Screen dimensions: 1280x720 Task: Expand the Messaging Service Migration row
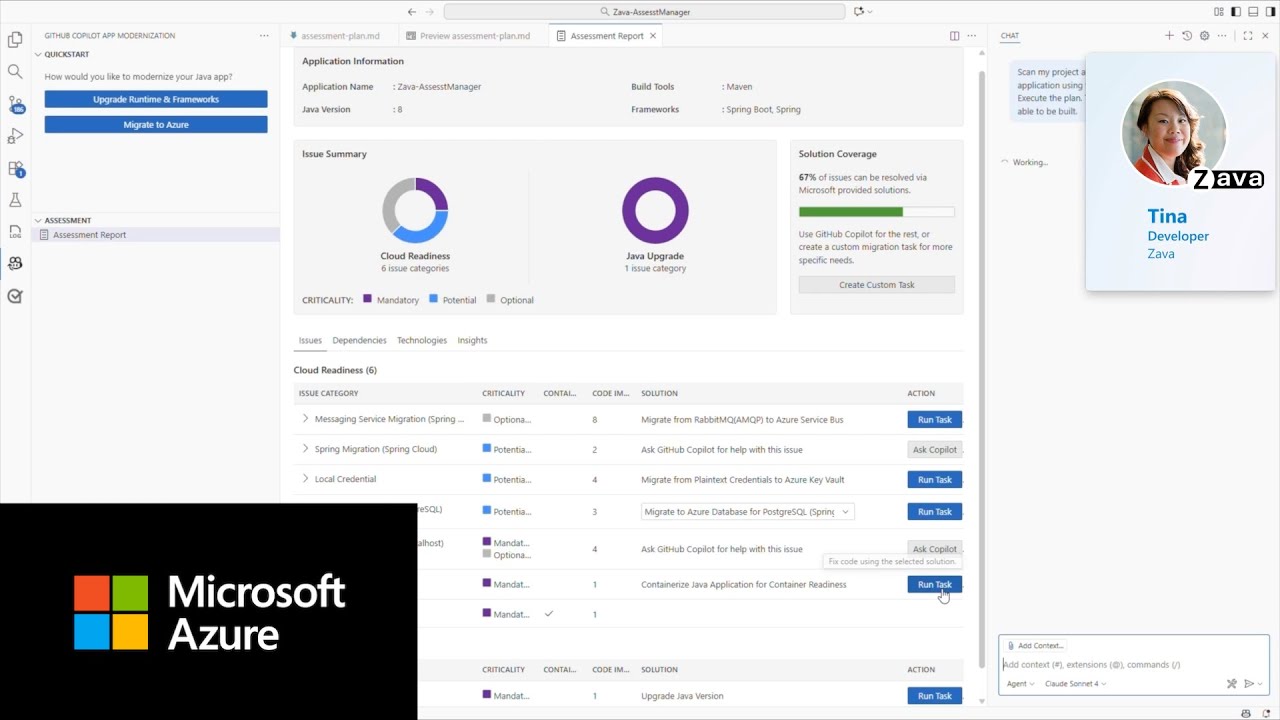pos(306,419)
